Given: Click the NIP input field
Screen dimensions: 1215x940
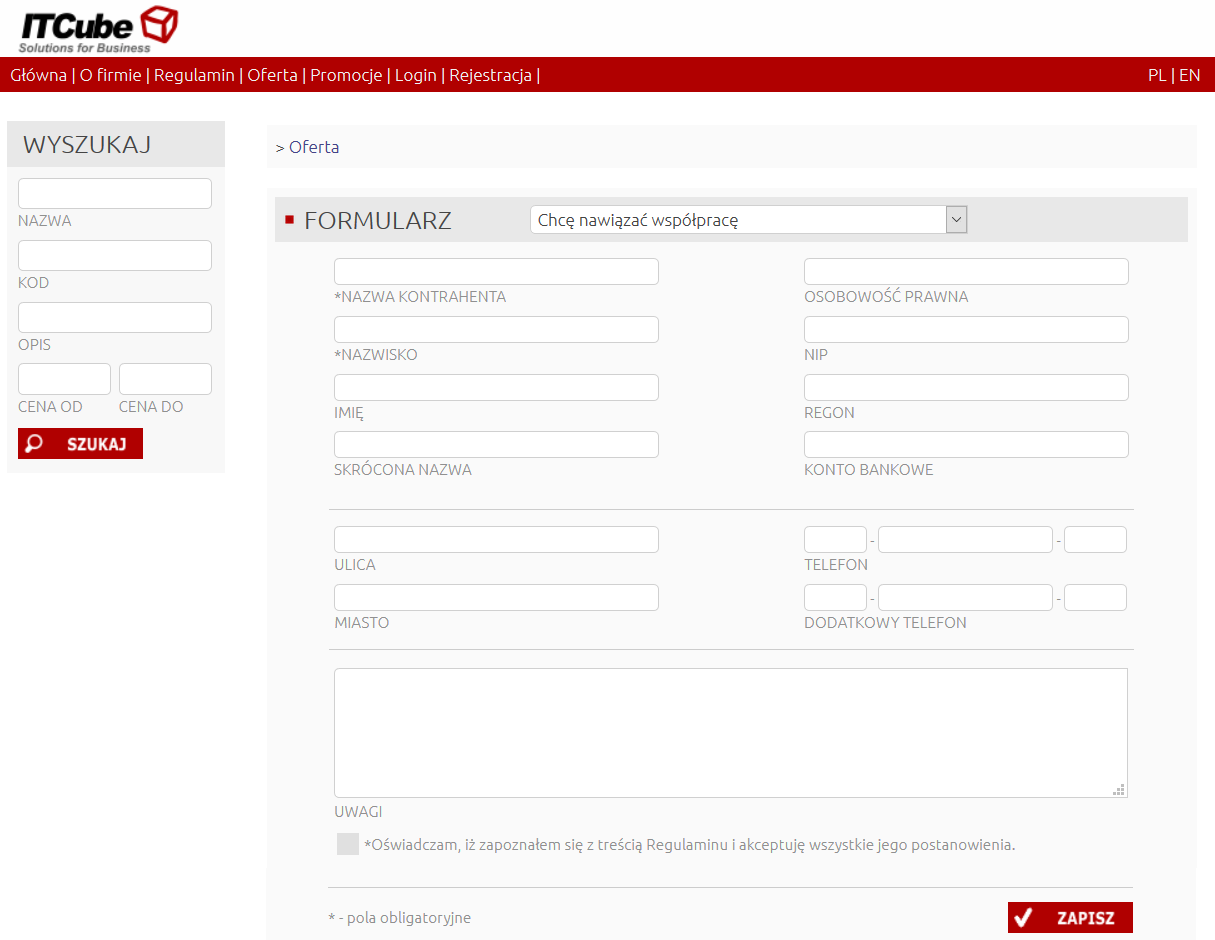Looking at the screenshot, I should pos(966,330).
